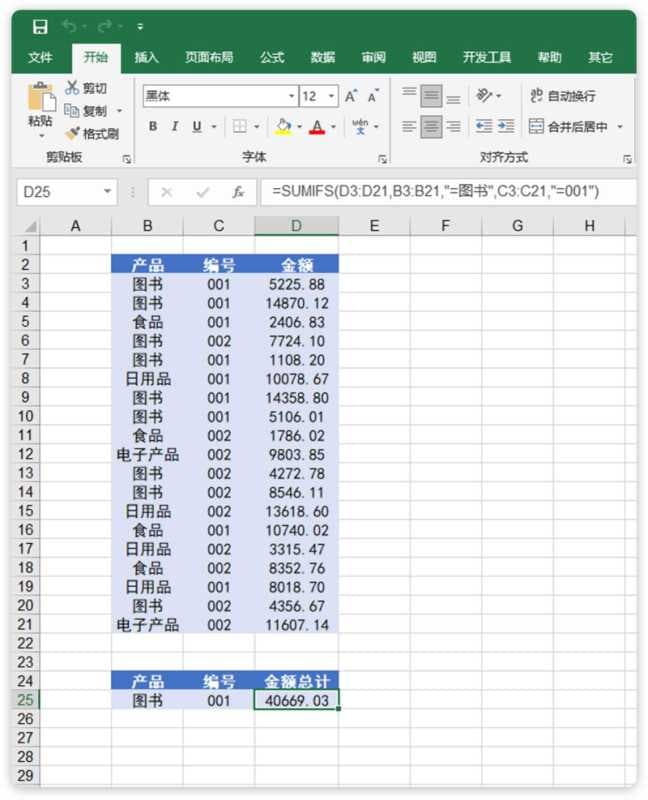
Task: Toggle Underline formatting
Action: point(197,126)
